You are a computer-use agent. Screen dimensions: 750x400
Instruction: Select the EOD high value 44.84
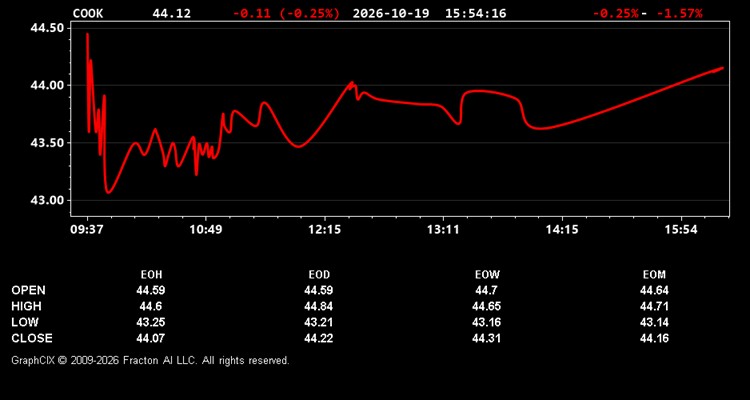pyautogui.click(x=319, y=306)
